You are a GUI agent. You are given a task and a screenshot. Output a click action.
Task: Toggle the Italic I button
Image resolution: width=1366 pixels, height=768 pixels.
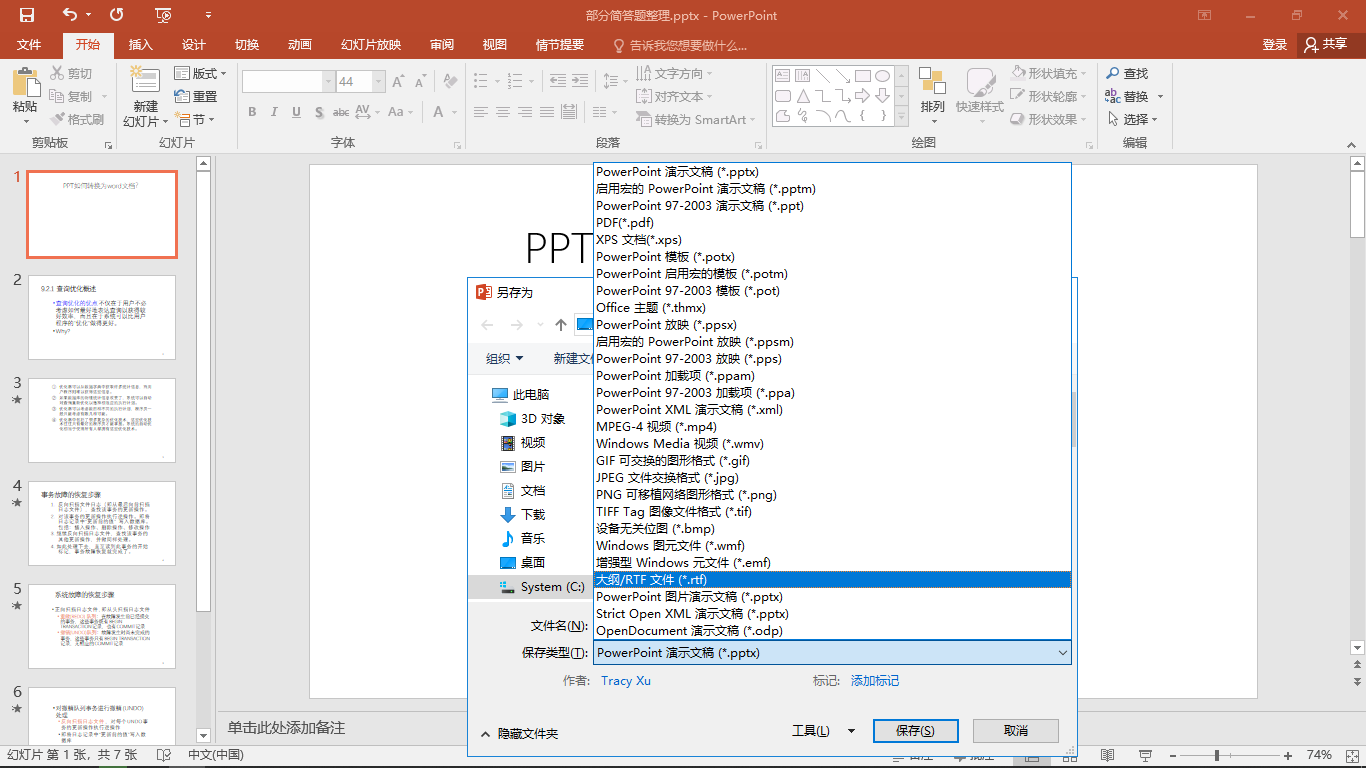coord(274,112)
